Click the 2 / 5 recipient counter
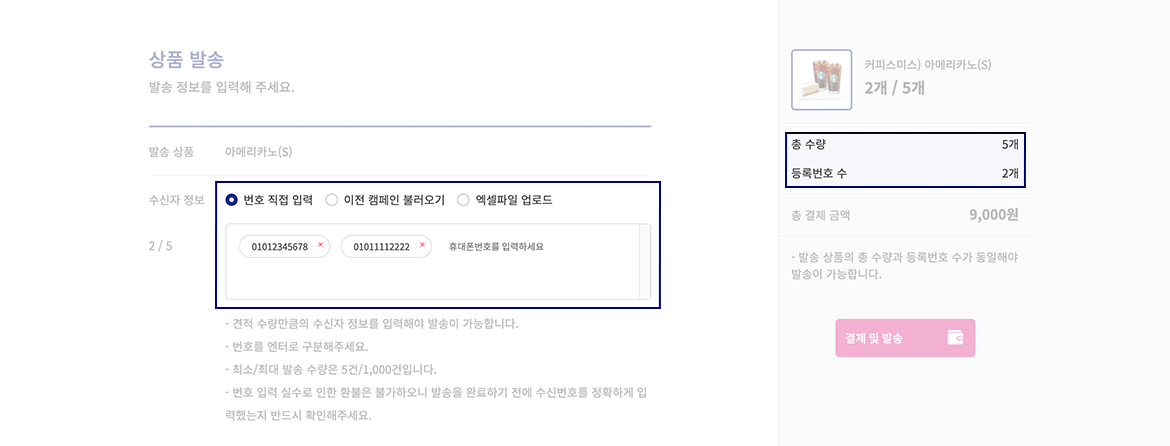 point(160,245)
